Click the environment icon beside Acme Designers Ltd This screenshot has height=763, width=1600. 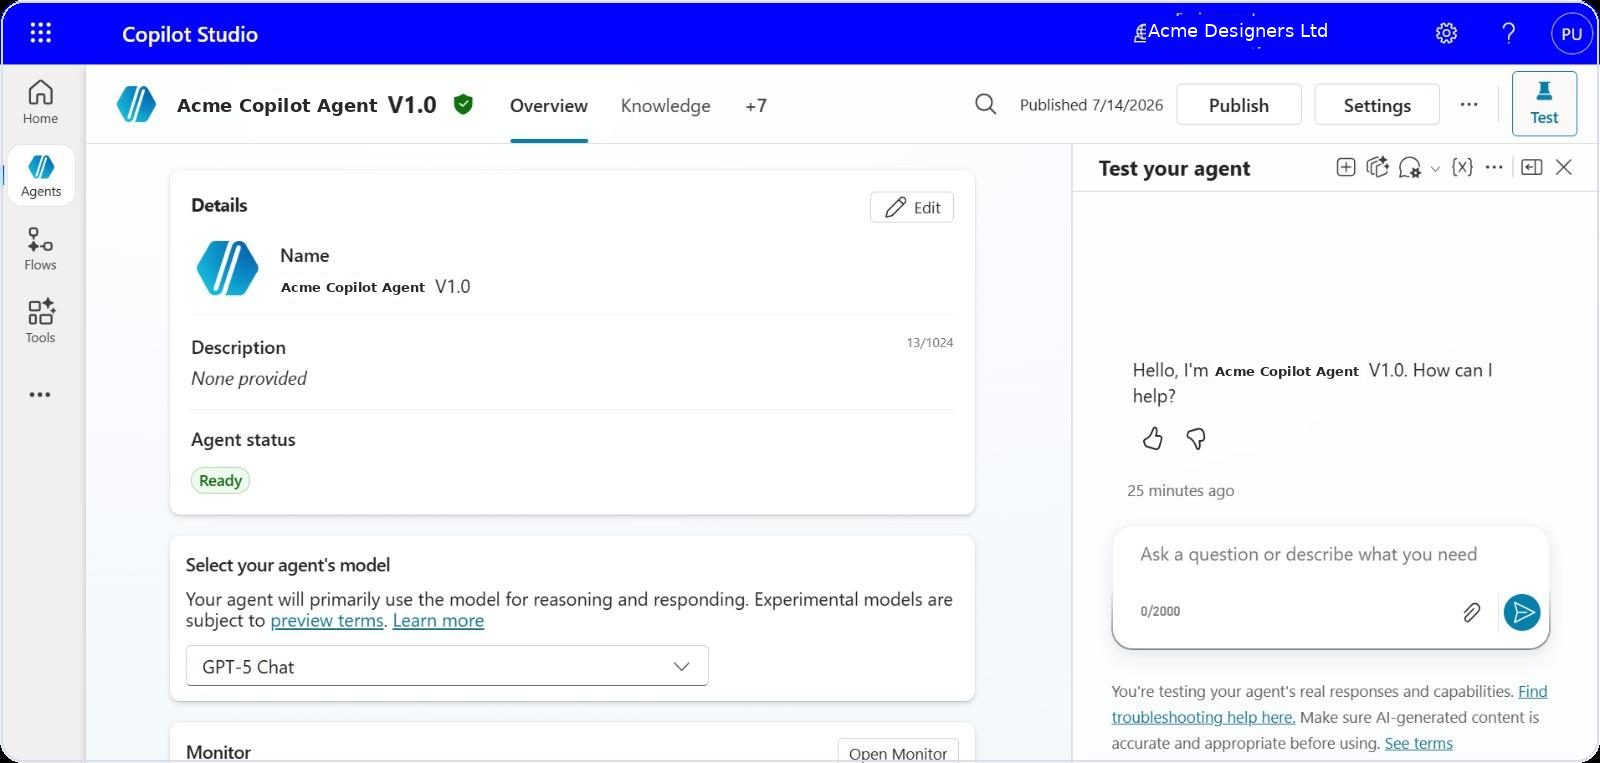[1139, 33]
